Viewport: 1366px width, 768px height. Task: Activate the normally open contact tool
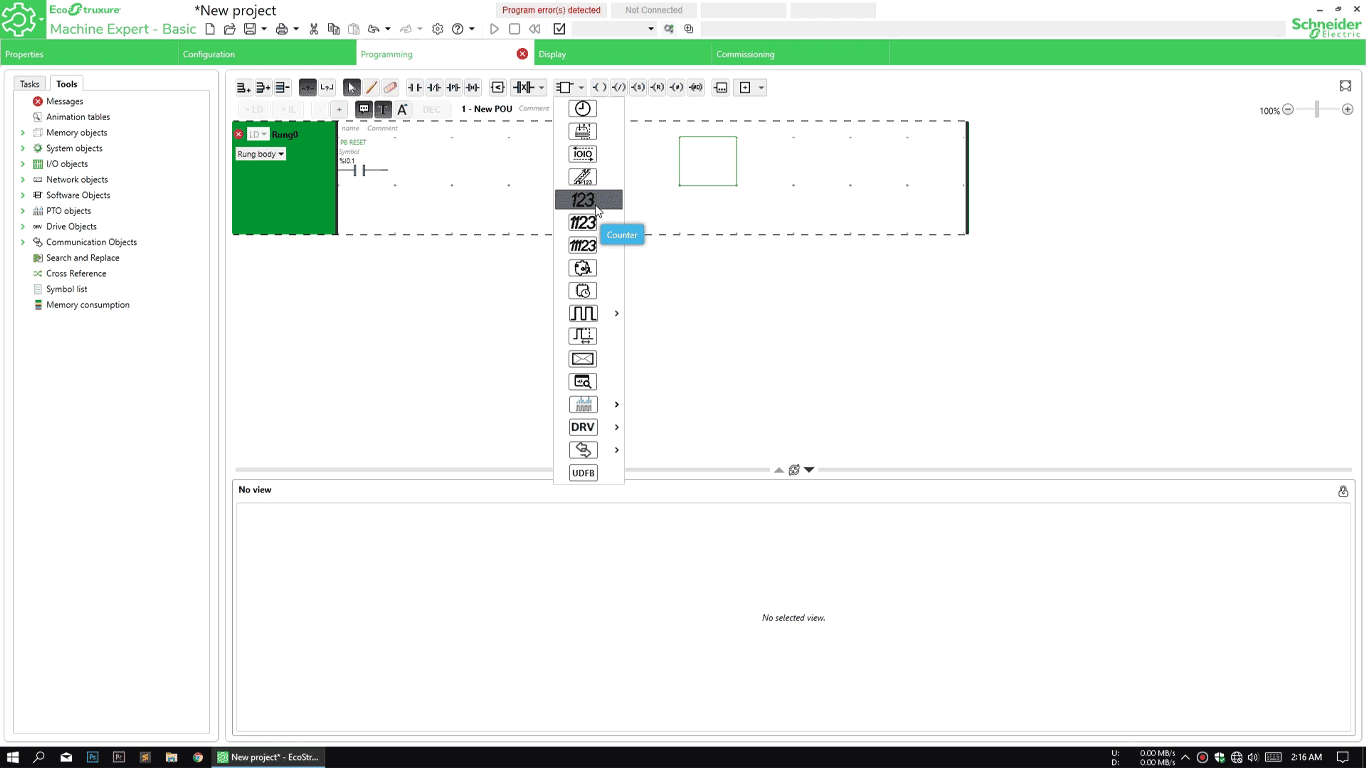click(x=414, y=87)
